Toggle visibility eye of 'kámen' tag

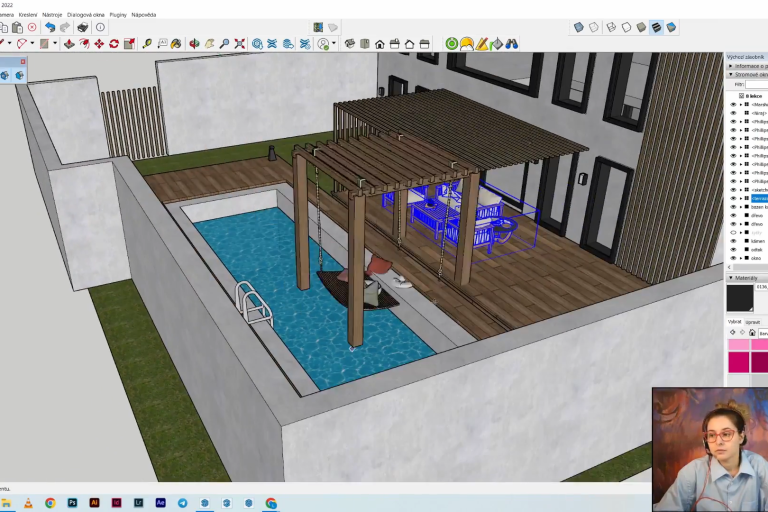tap(733, 241)
